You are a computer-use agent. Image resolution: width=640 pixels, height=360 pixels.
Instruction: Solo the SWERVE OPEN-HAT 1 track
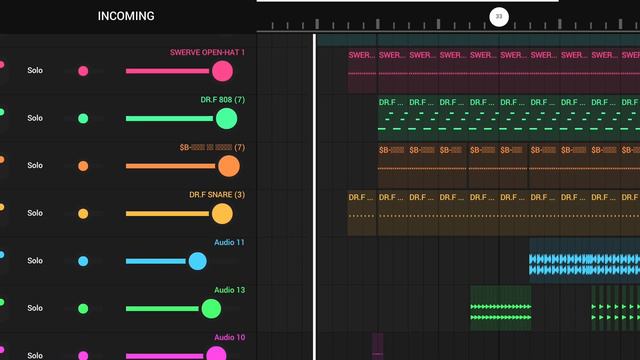pos(35,70)
